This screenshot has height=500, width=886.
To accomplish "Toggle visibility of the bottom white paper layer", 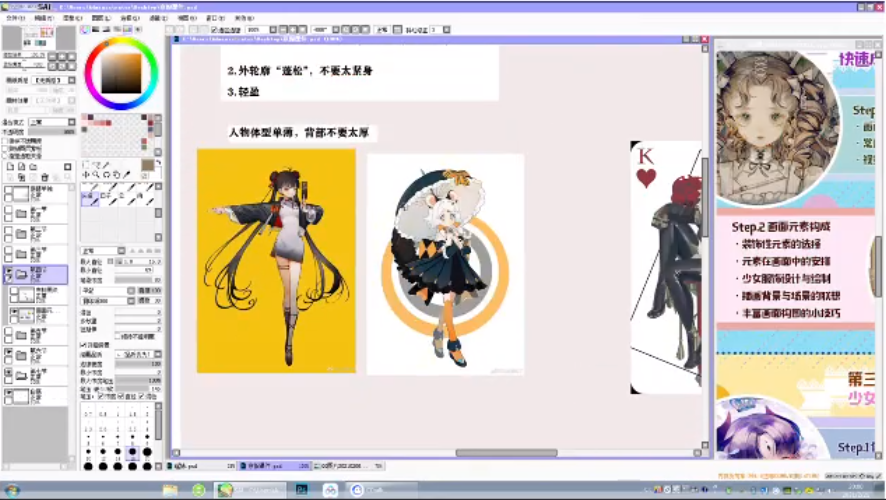I will (x=8, y=392).
